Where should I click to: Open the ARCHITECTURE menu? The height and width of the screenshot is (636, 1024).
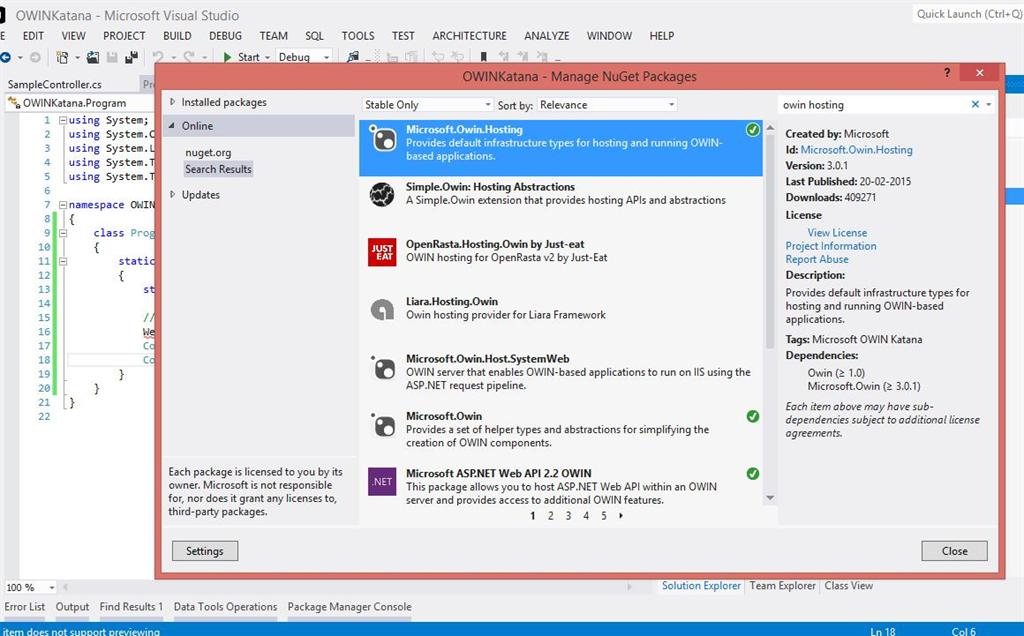(470, 36)
